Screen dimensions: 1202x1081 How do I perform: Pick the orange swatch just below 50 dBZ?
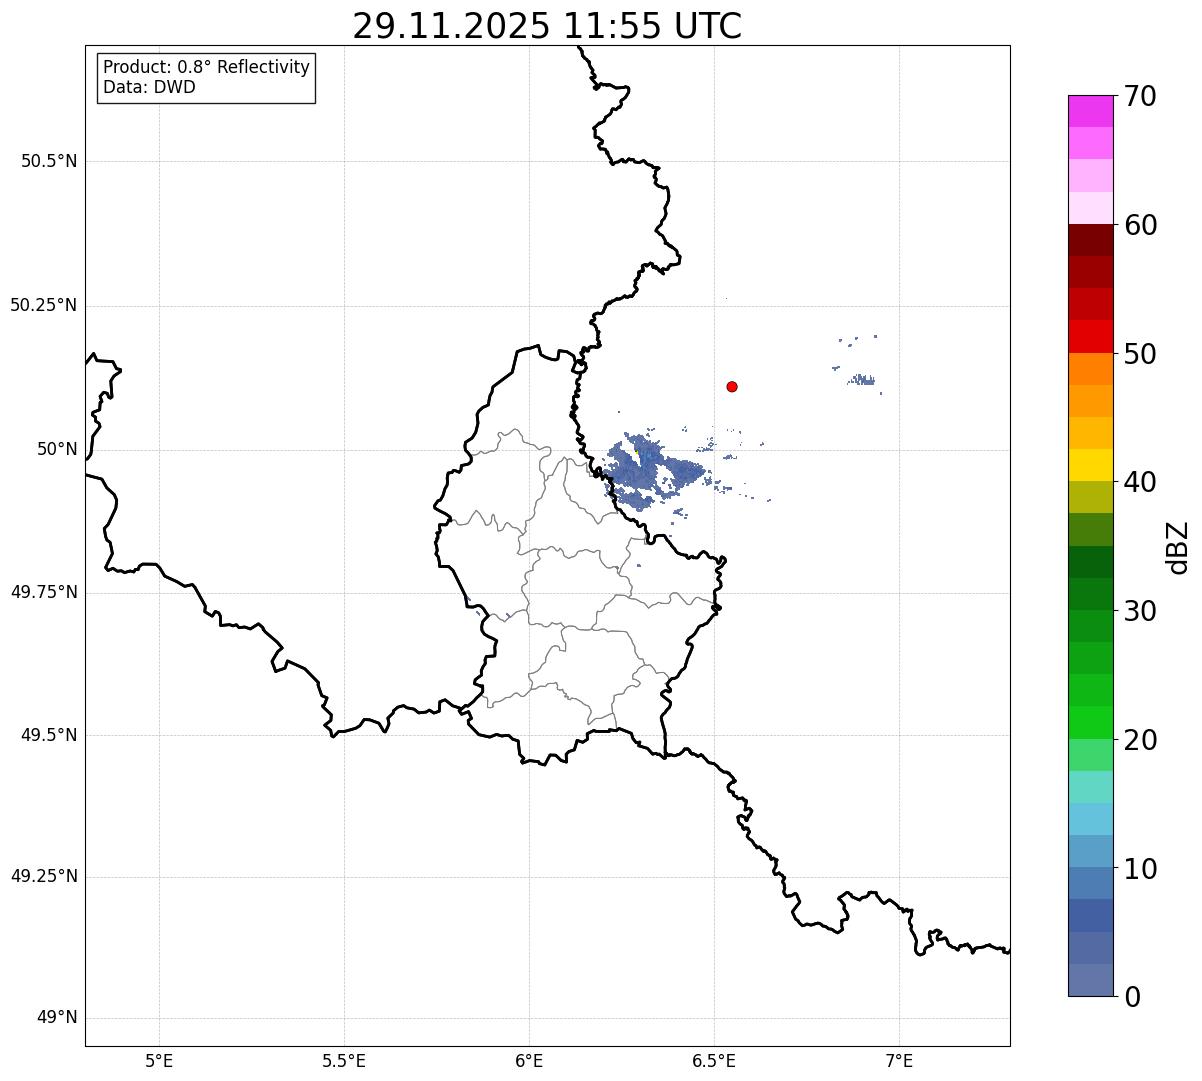(x=1090, y=369)
